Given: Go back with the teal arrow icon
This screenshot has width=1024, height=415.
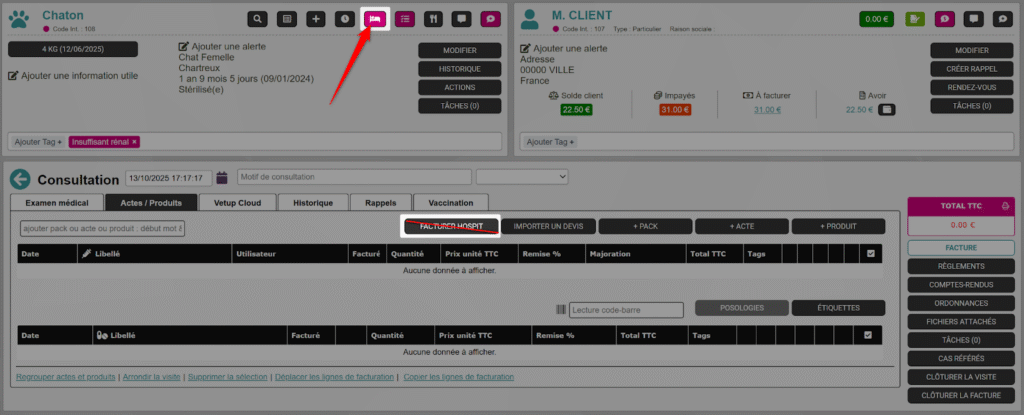Looking at the screenshot, I should point(21,179).
